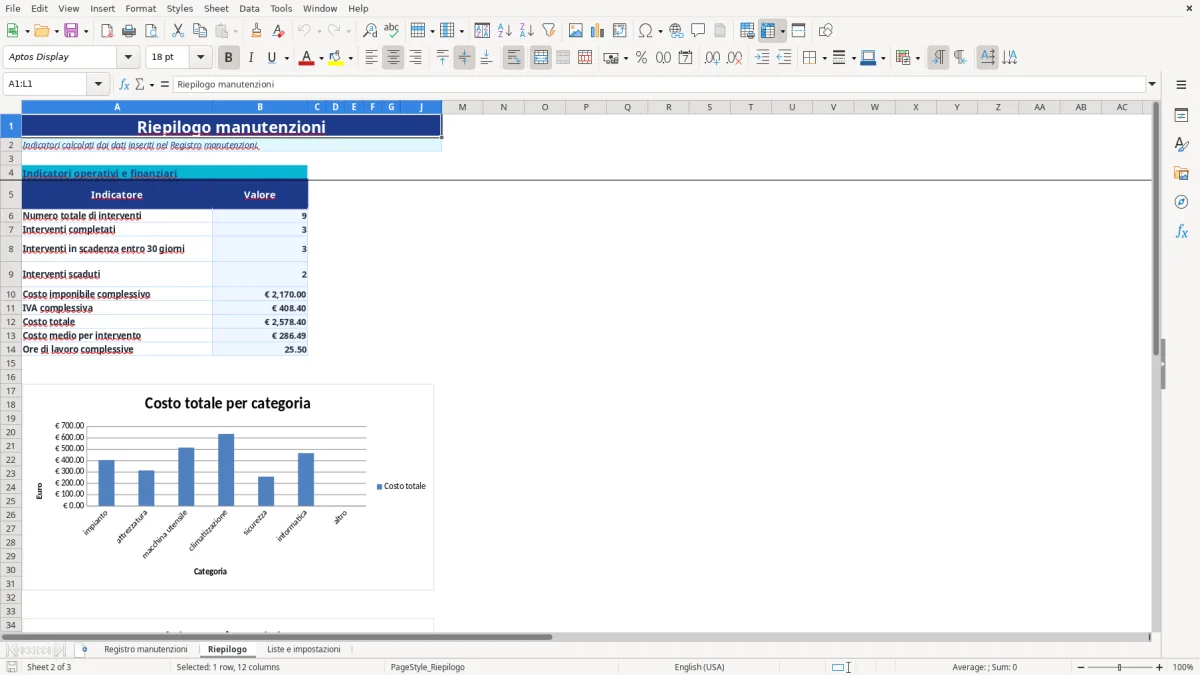The height and width of the screenshot is (675, 1200).
Task: Insert a chart using the toolbar icon
Action: click(x=598, y=31)
